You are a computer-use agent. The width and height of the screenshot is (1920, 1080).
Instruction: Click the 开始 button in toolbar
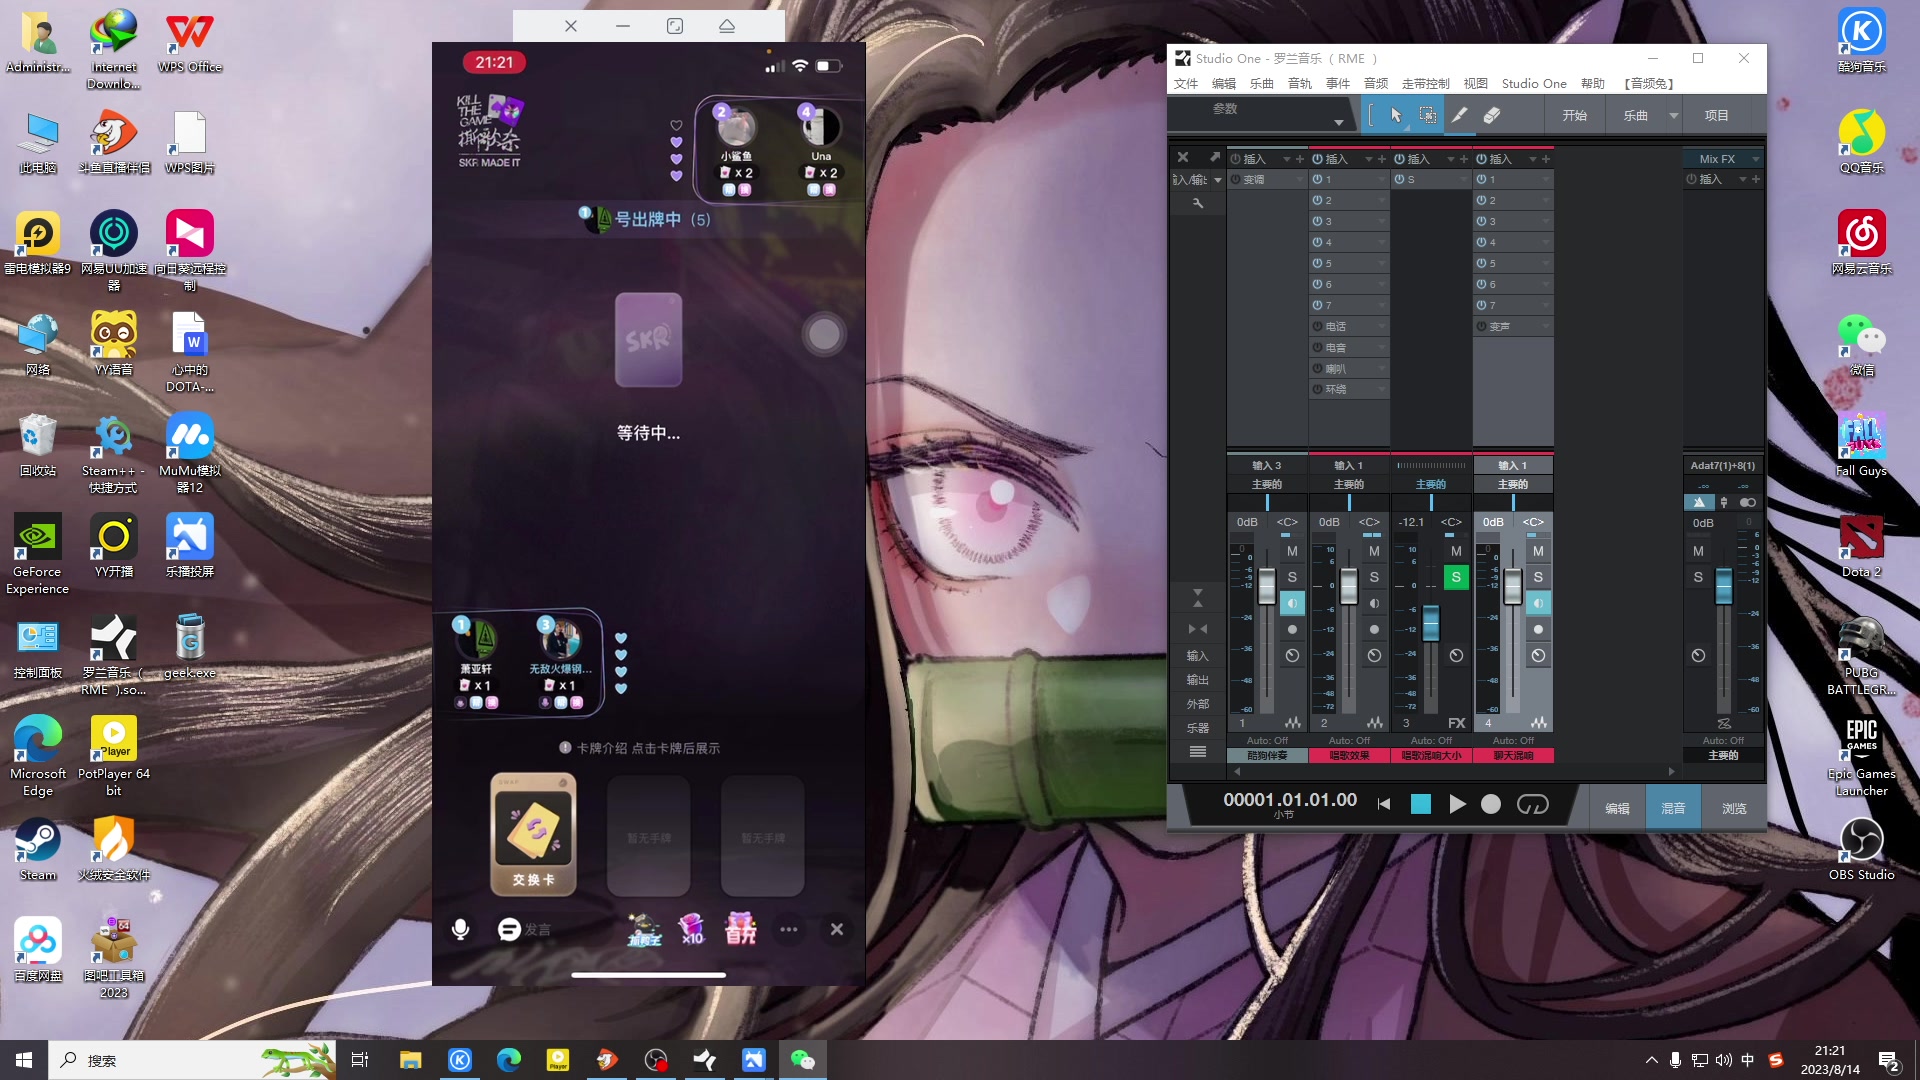(x=1575, y=115)
